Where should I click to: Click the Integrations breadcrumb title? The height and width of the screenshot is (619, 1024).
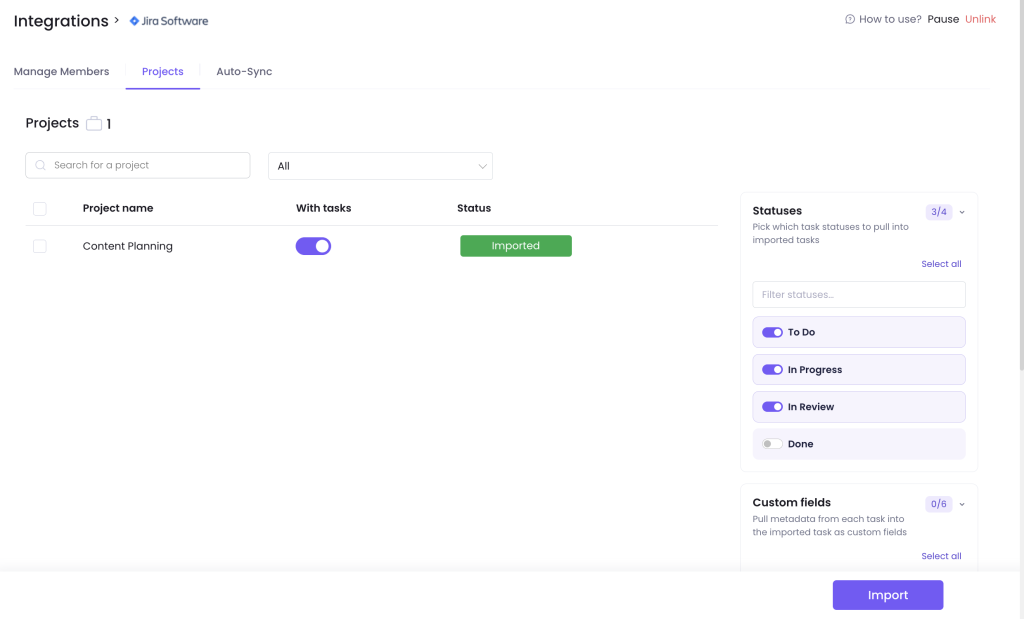(61, 21)
